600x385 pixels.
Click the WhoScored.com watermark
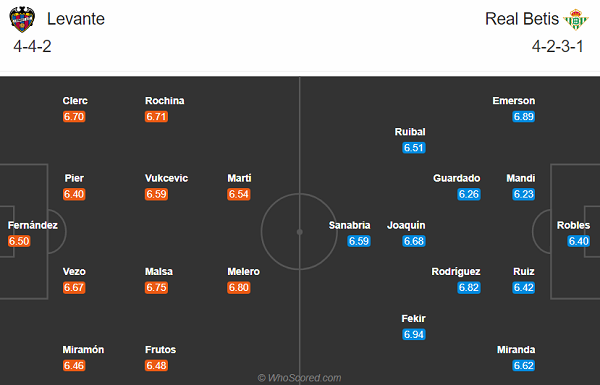pyautogui.click(x=300, y=378)
